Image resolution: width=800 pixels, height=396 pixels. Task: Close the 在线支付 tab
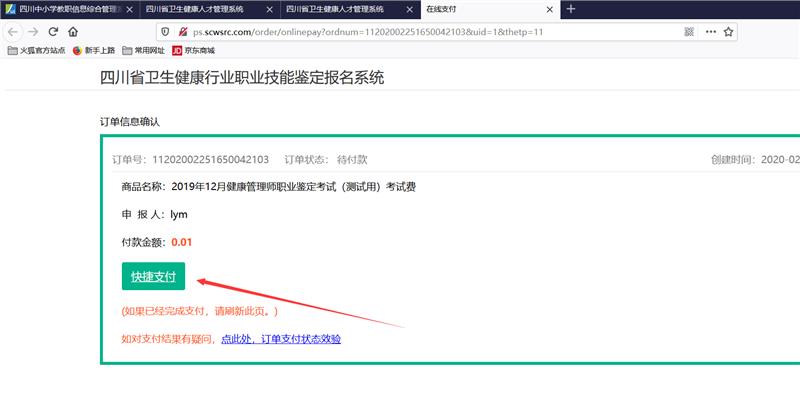(x=549, y=10)
